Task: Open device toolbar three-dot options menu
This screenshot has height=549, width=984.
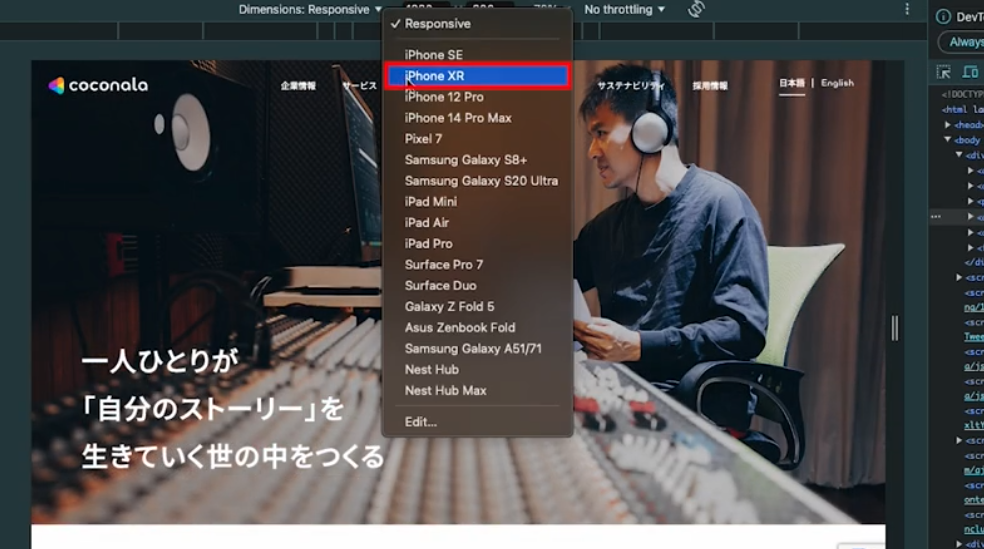Action: pyautogui.click(x=907, y=9)
